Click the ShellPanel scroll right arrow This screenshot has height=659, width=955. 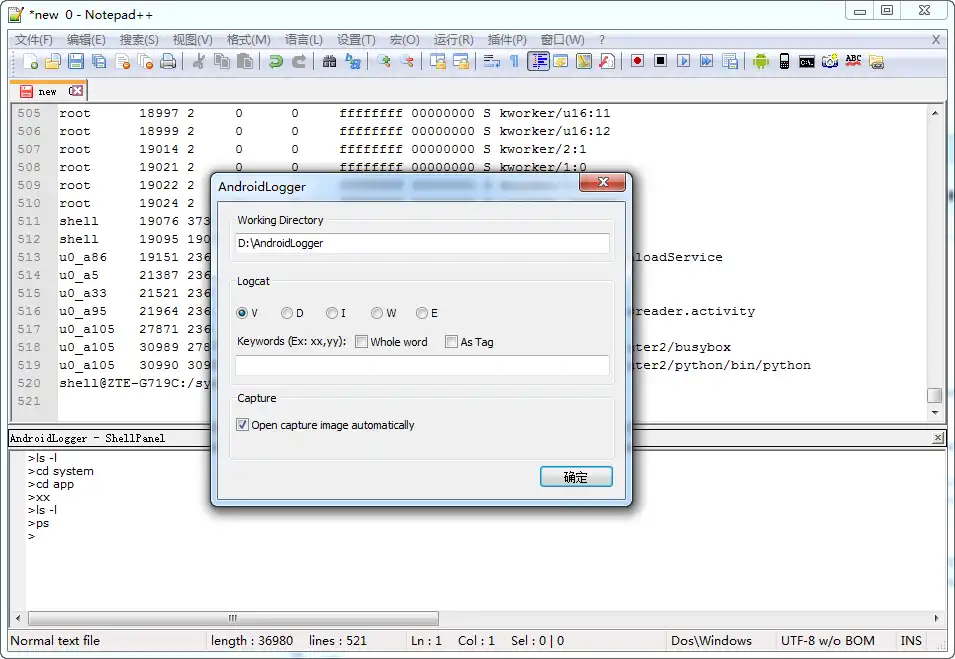point(936,618)
